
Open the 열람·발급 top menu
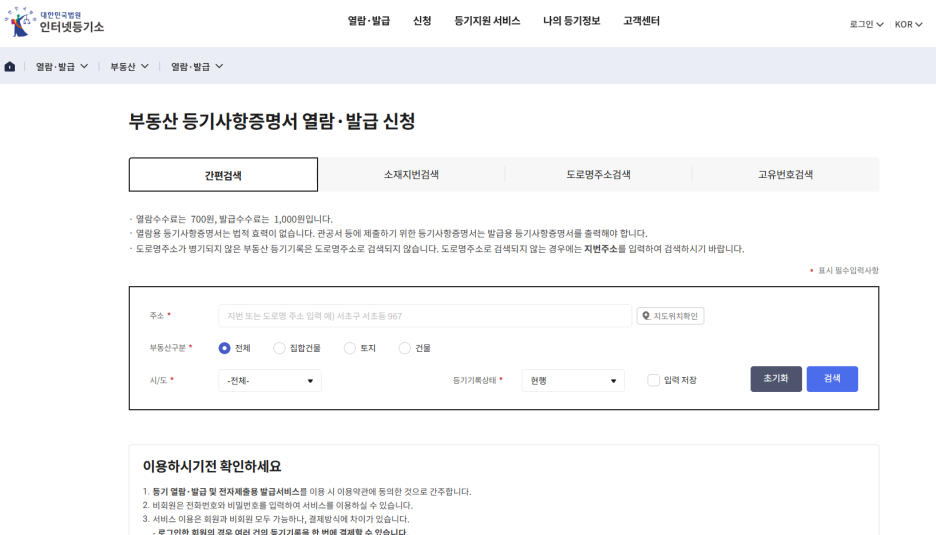point(368,21)
